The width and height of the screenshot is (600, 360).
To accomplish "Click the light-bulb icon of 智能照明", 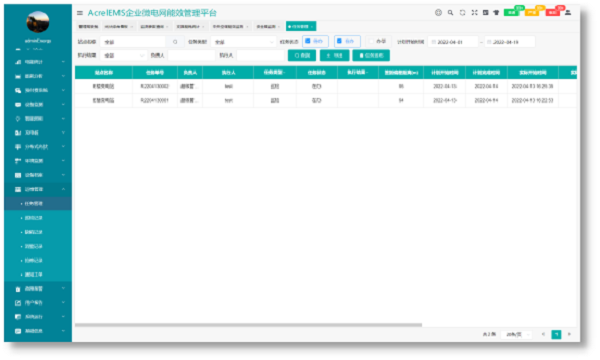I will [x=18, y=119].
